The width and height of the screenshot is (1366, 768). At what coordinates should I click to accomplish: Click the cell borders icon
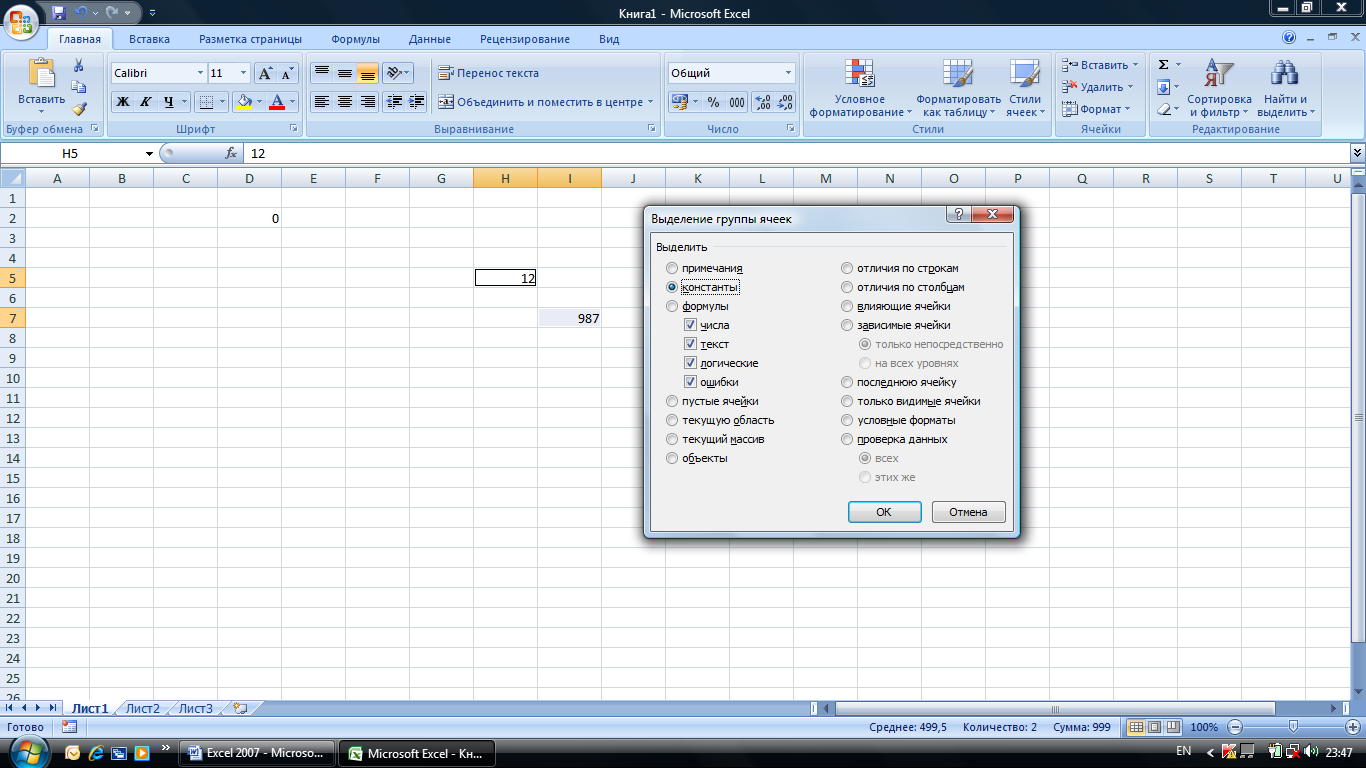205,102
